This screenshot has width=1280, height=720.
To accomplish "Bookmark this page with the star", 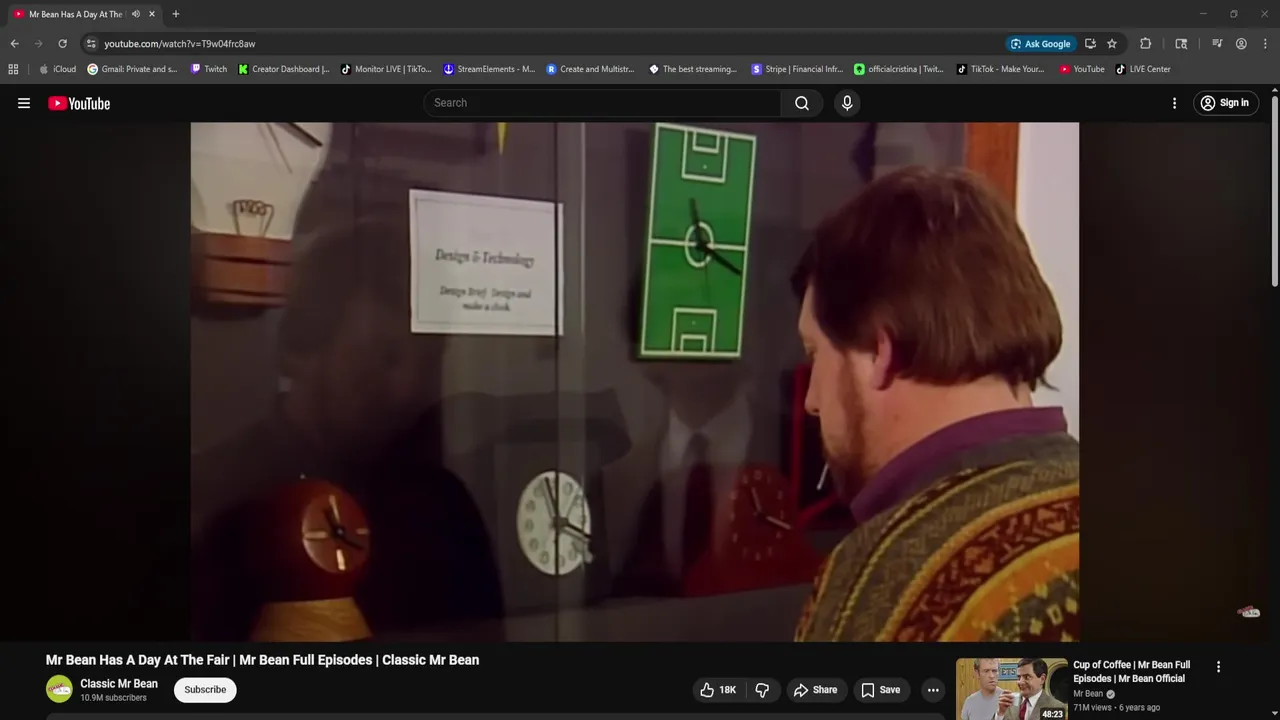I will pos(1112,44).
